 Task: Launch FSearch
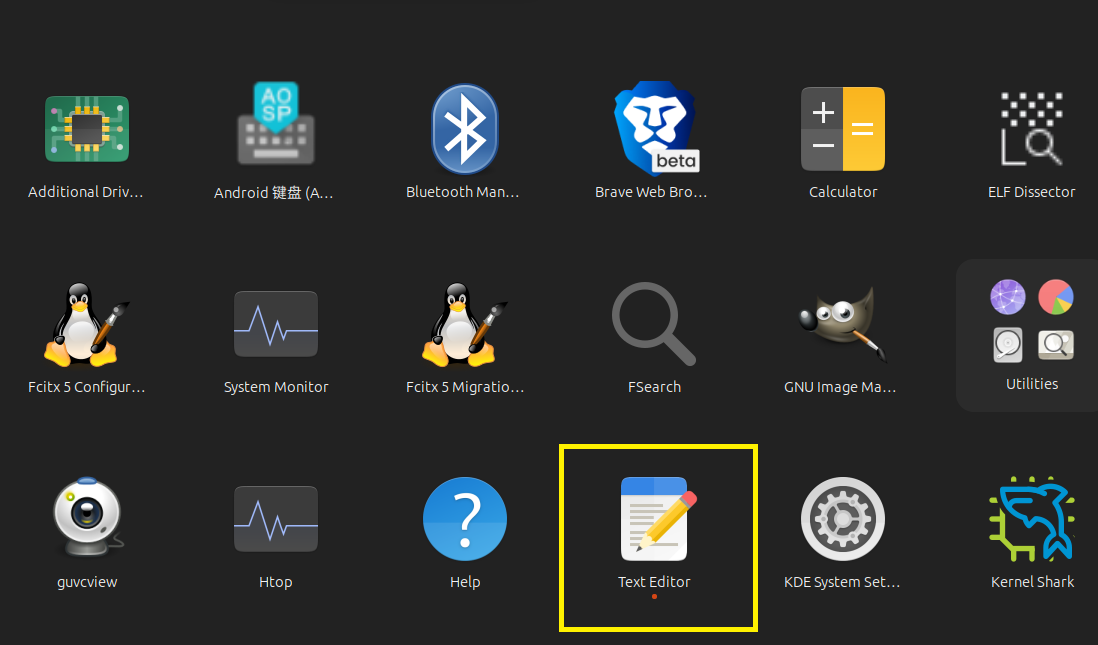(654, 324)
